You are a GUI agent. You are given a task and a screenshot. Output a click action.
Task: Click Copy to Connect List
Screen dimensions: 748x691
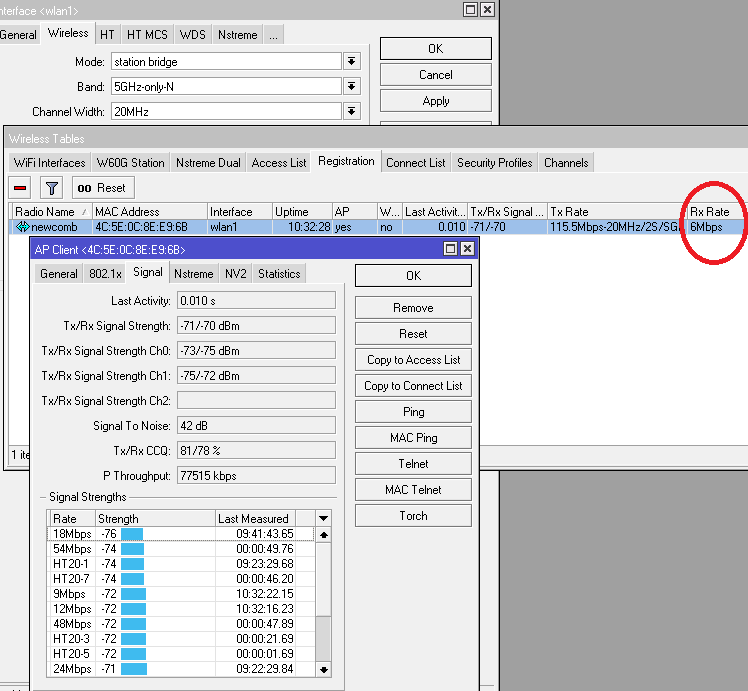(413, 386)
